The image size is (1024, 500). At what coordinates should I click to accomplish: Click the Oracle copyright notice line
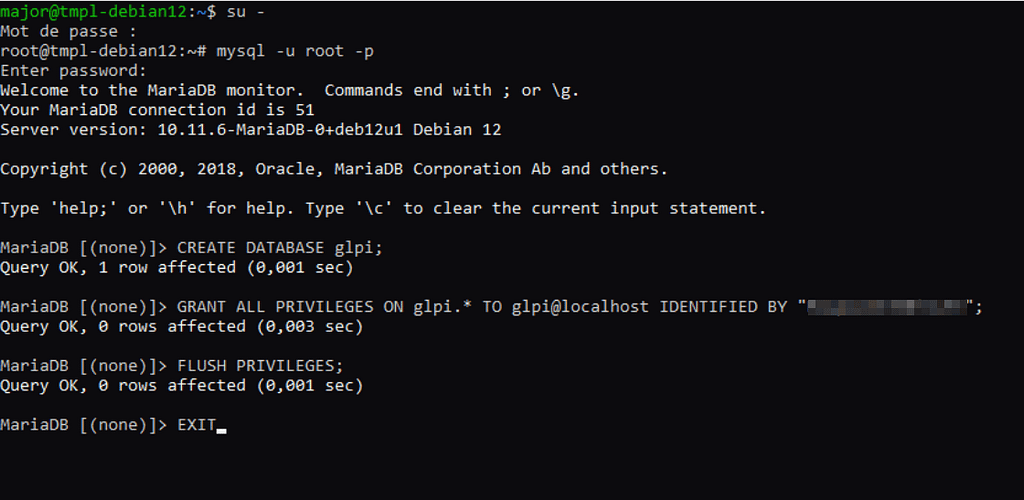point(333,169)
